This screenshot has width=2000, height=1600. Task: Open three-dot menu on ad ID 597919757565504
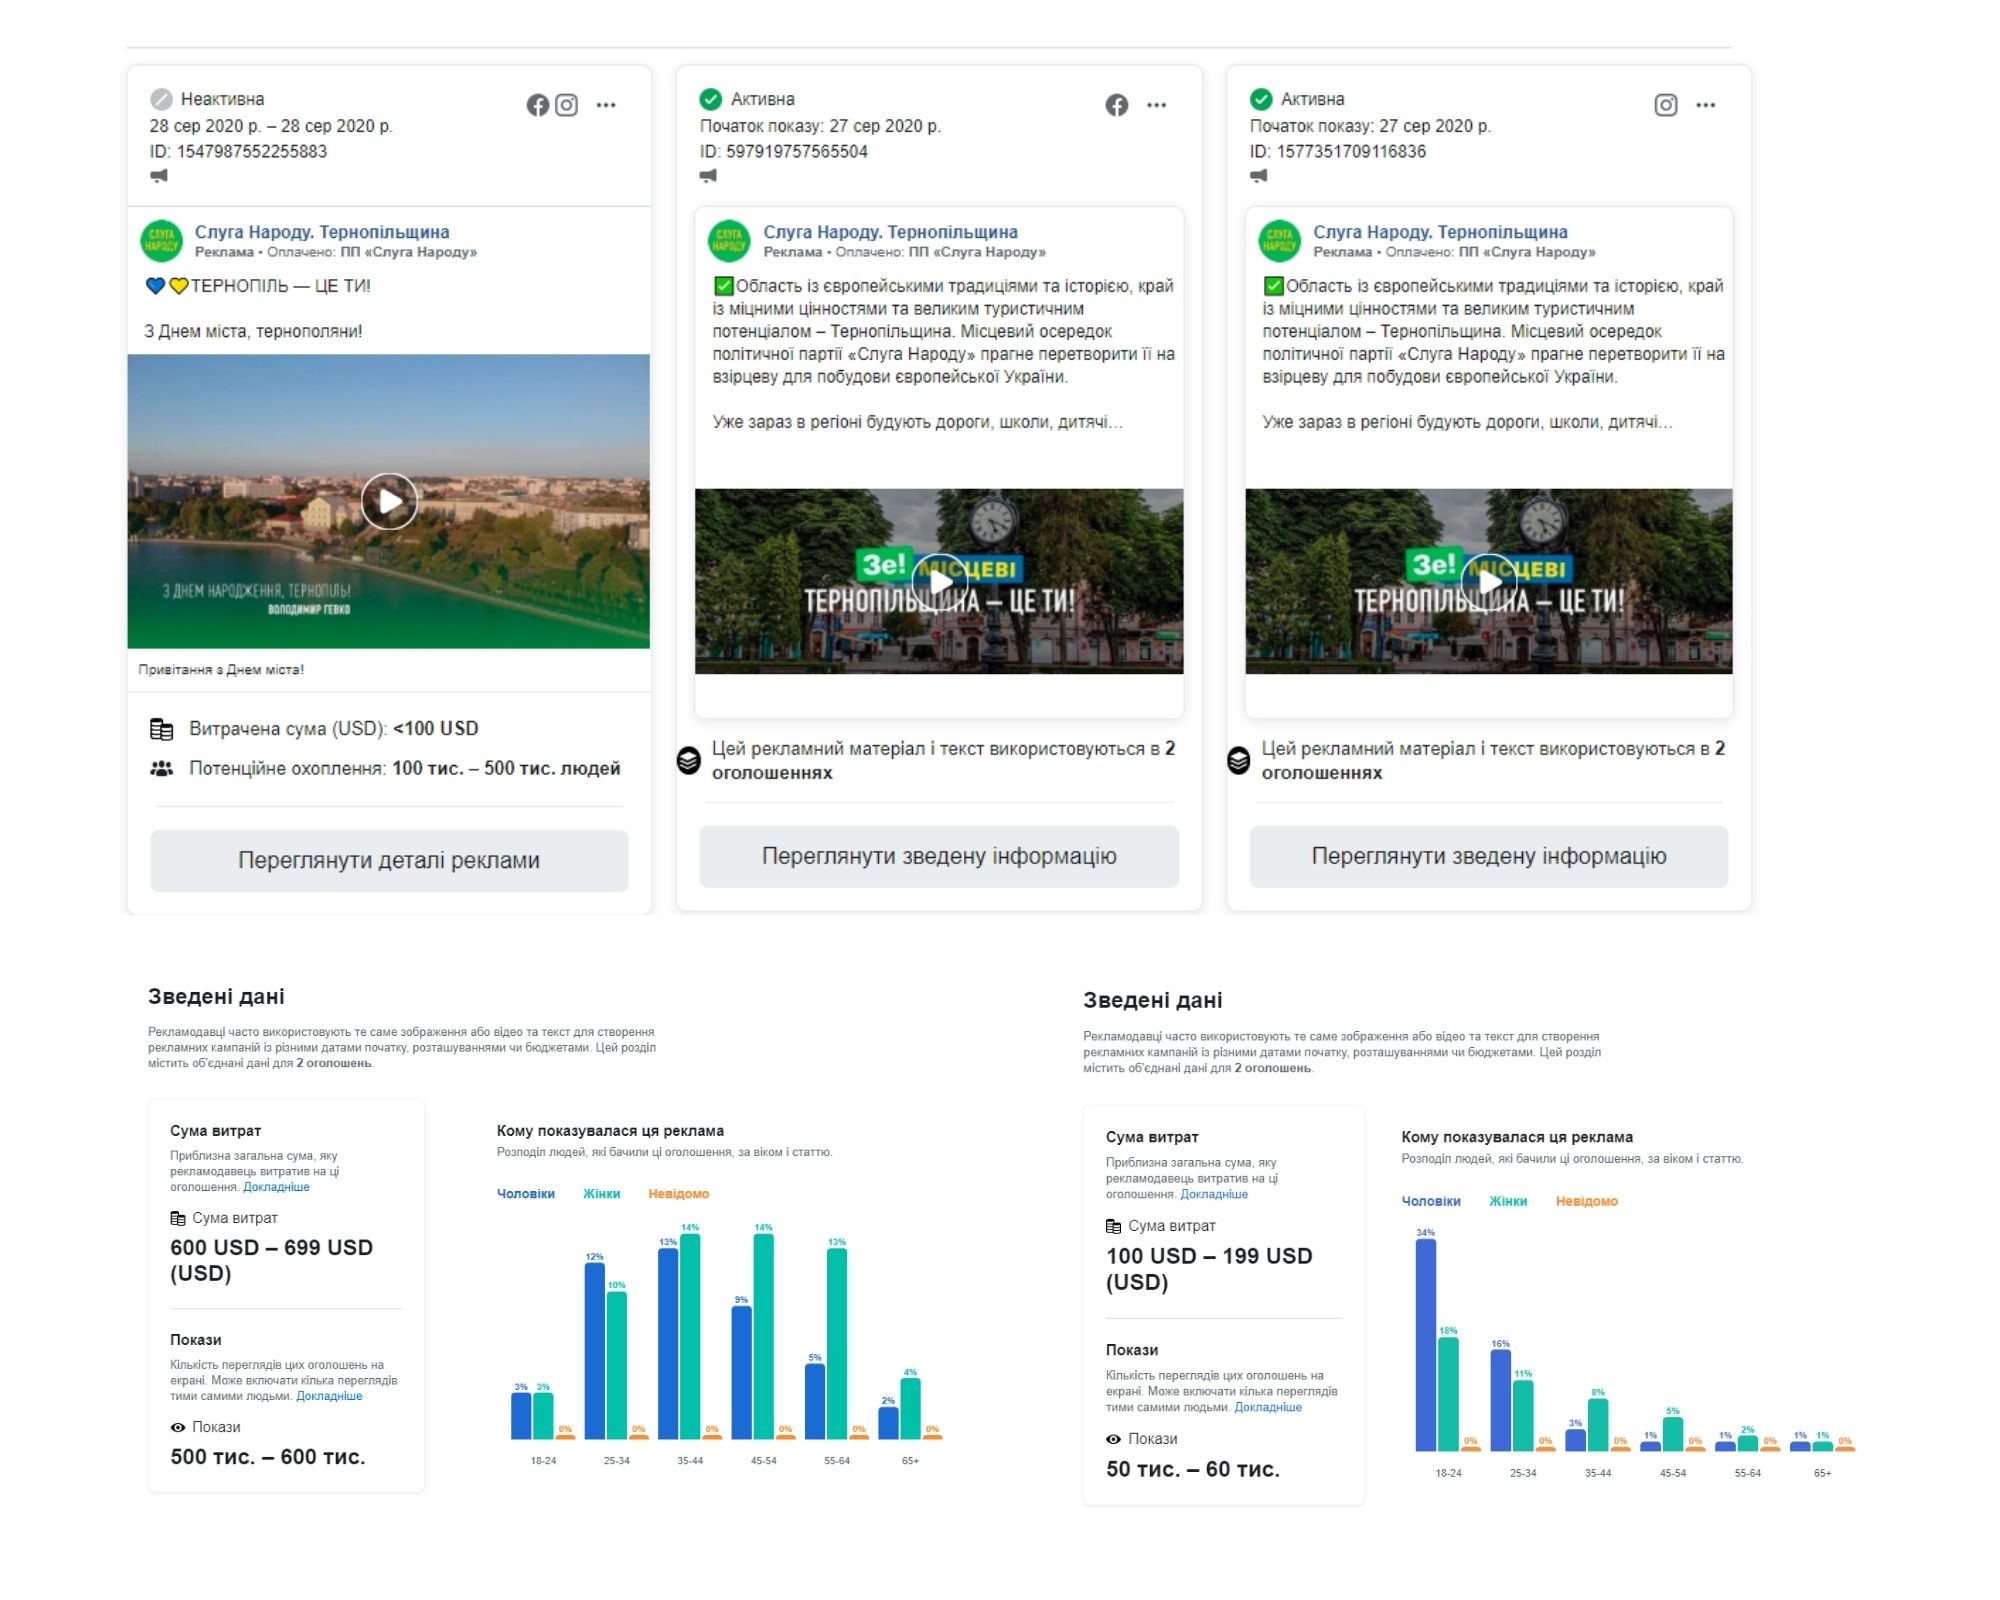(1157, 105)
